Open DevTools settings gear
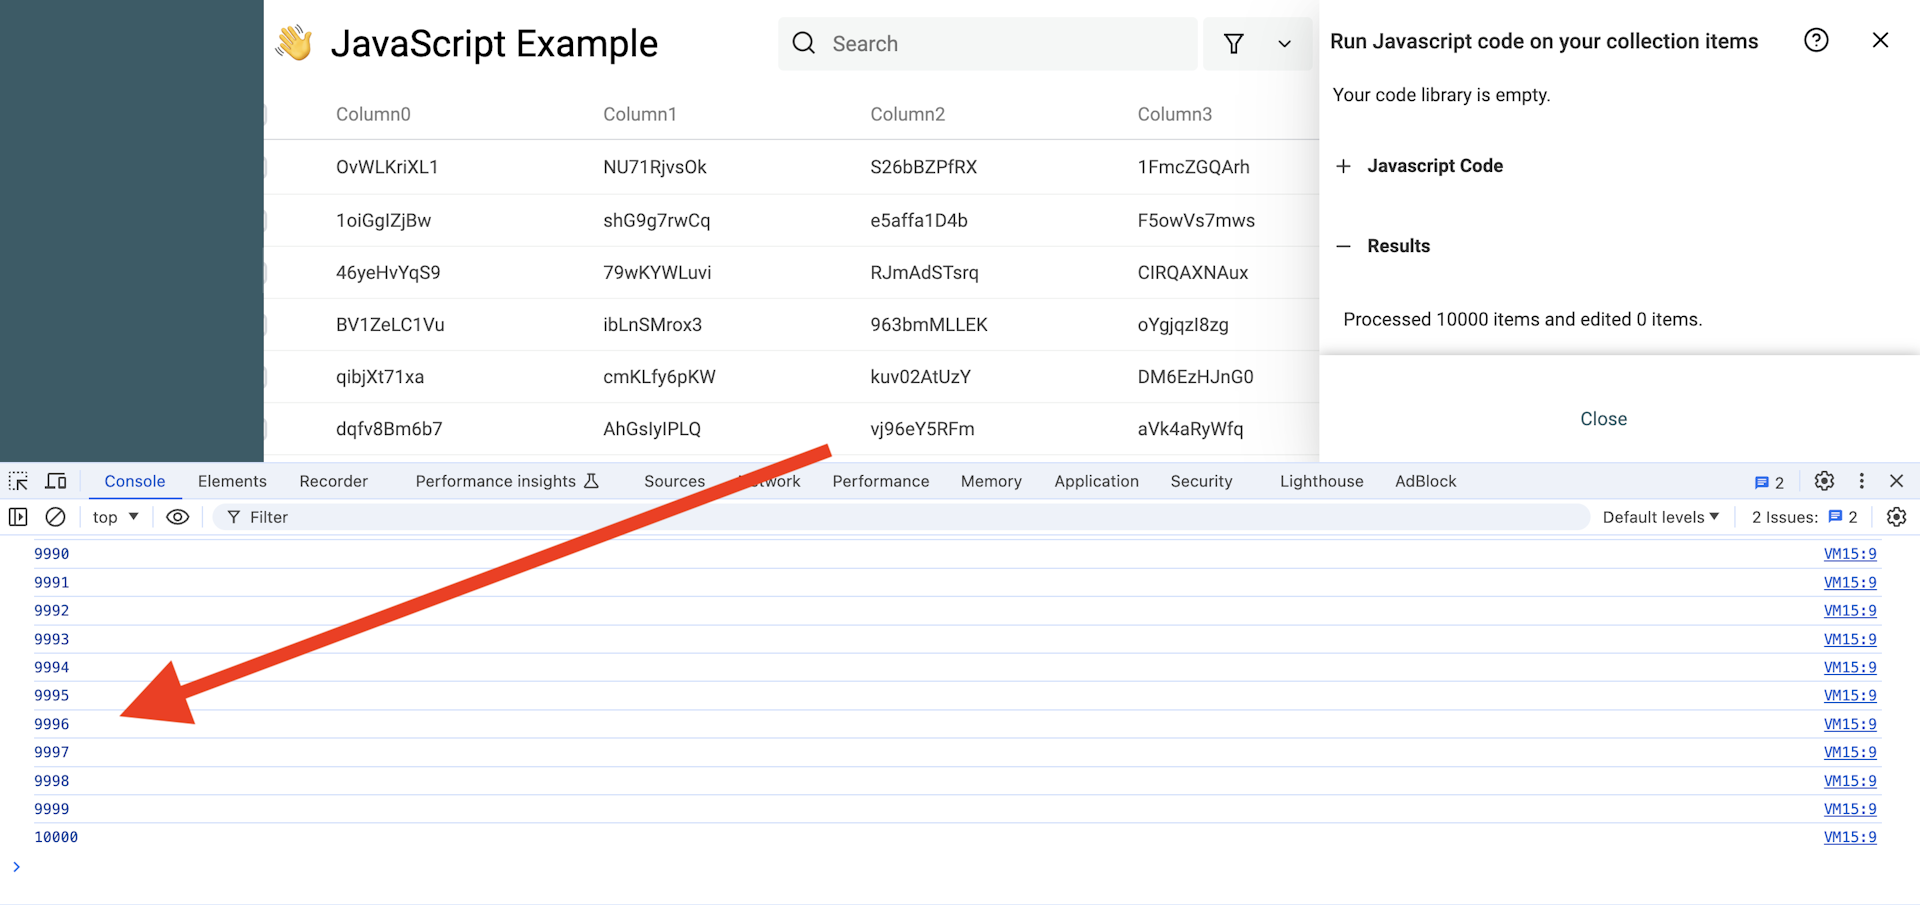Screen dimensions: 1920x905 click(1824, 481)
